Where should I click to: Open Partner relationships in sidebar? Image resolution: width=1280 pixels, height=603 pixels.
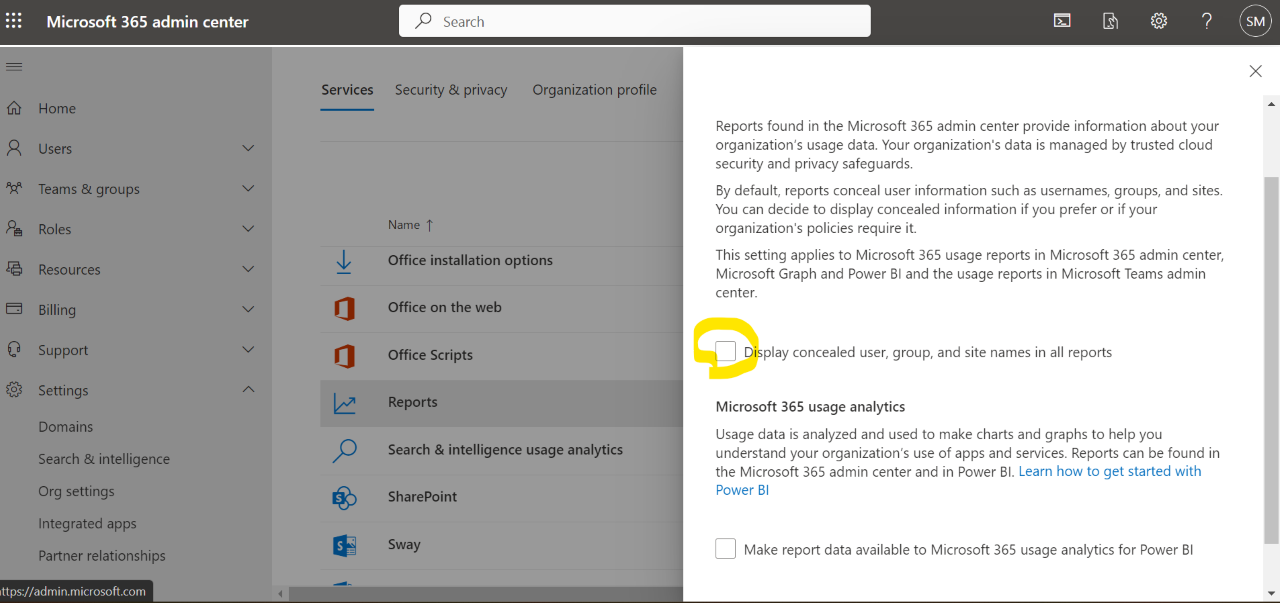click(102, 555)
